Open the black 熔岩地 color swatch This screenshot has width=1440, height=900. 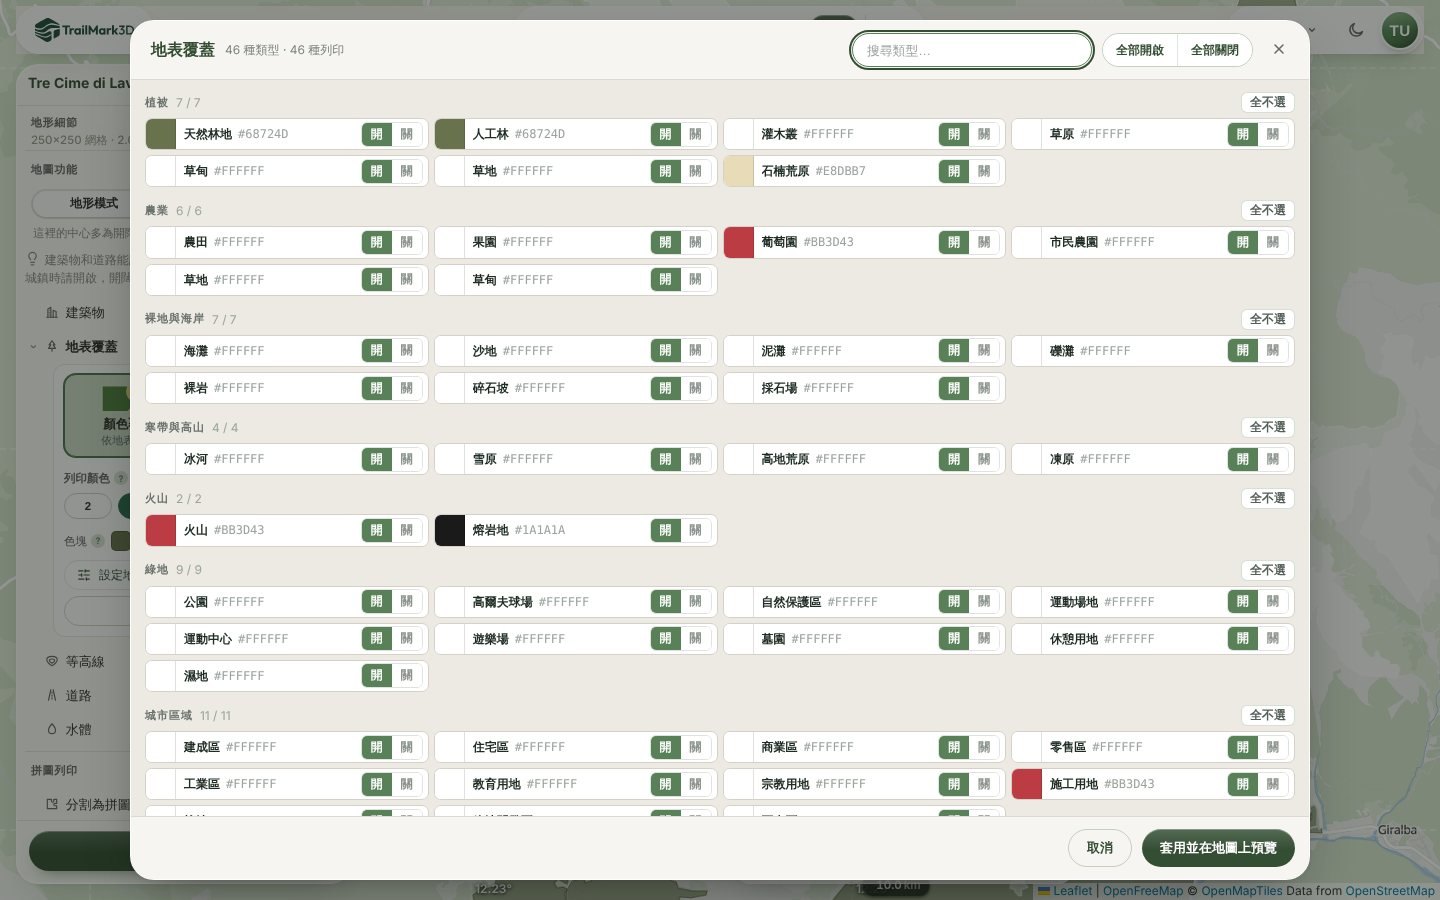(x=450, y=530)
